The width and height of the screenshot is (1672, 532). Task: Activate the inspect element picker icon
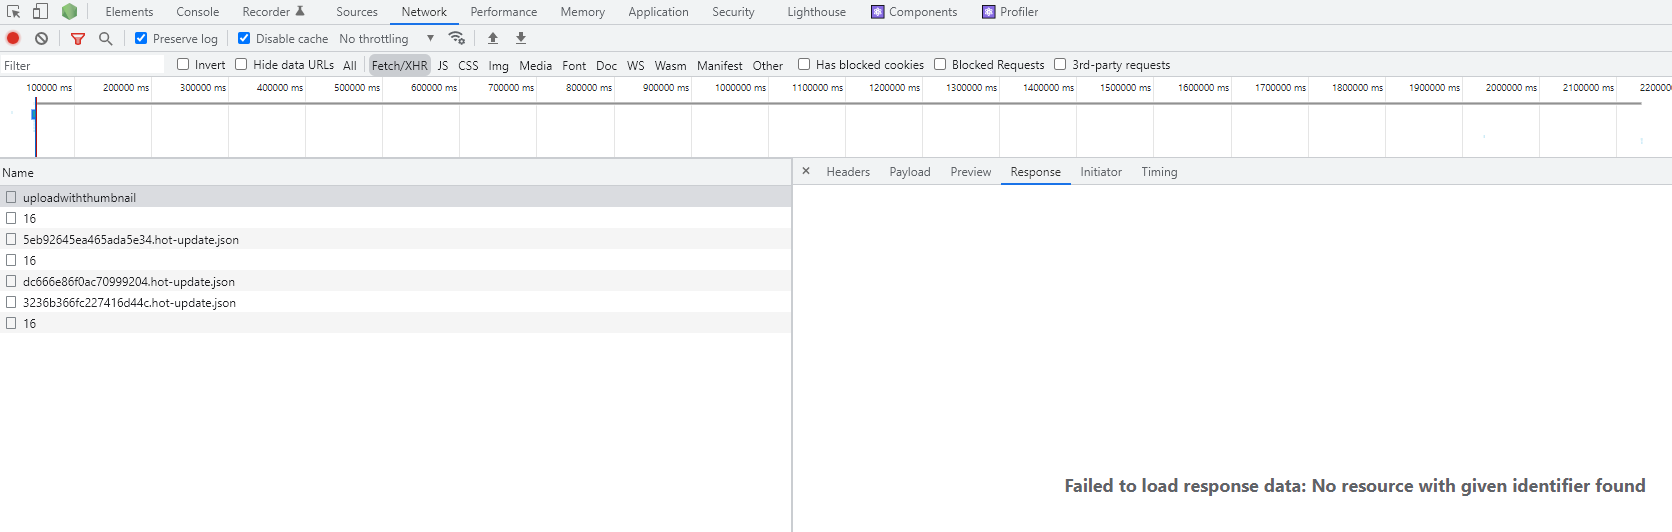14,12
